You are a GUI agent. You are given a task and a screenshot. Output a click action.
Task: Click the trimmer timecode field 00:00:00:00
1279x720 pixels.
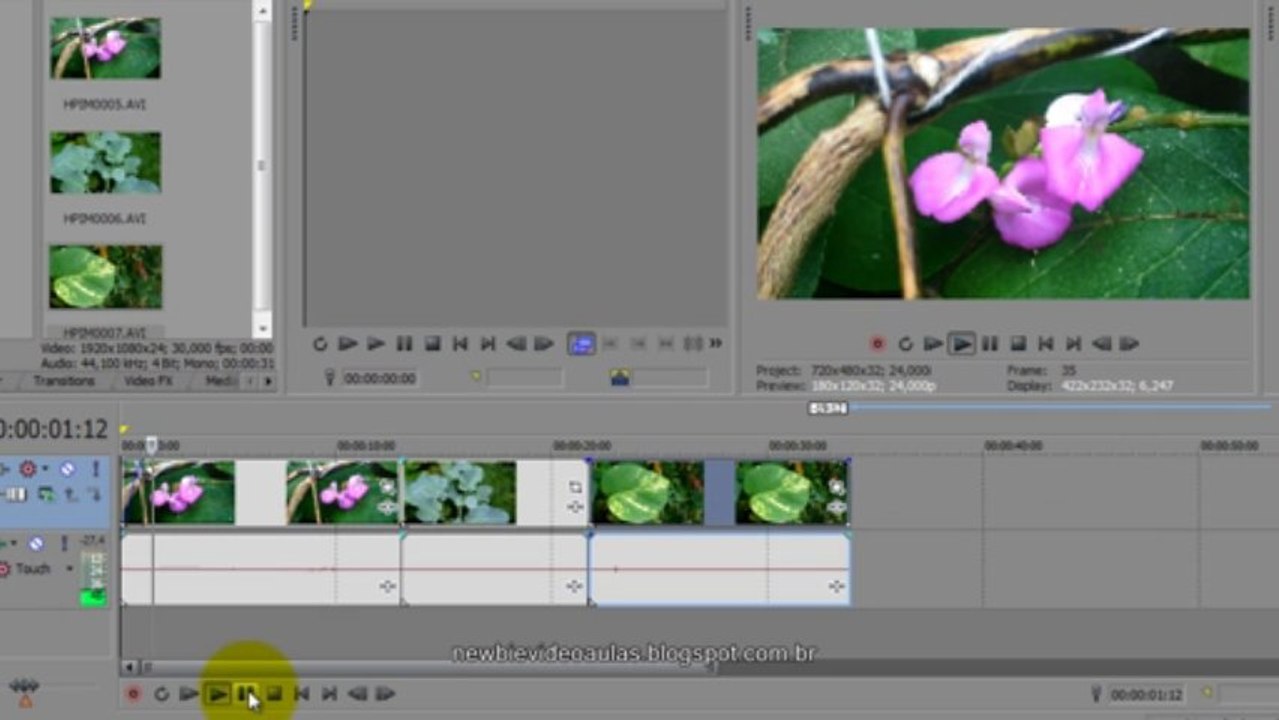click(x=379, y=378)
